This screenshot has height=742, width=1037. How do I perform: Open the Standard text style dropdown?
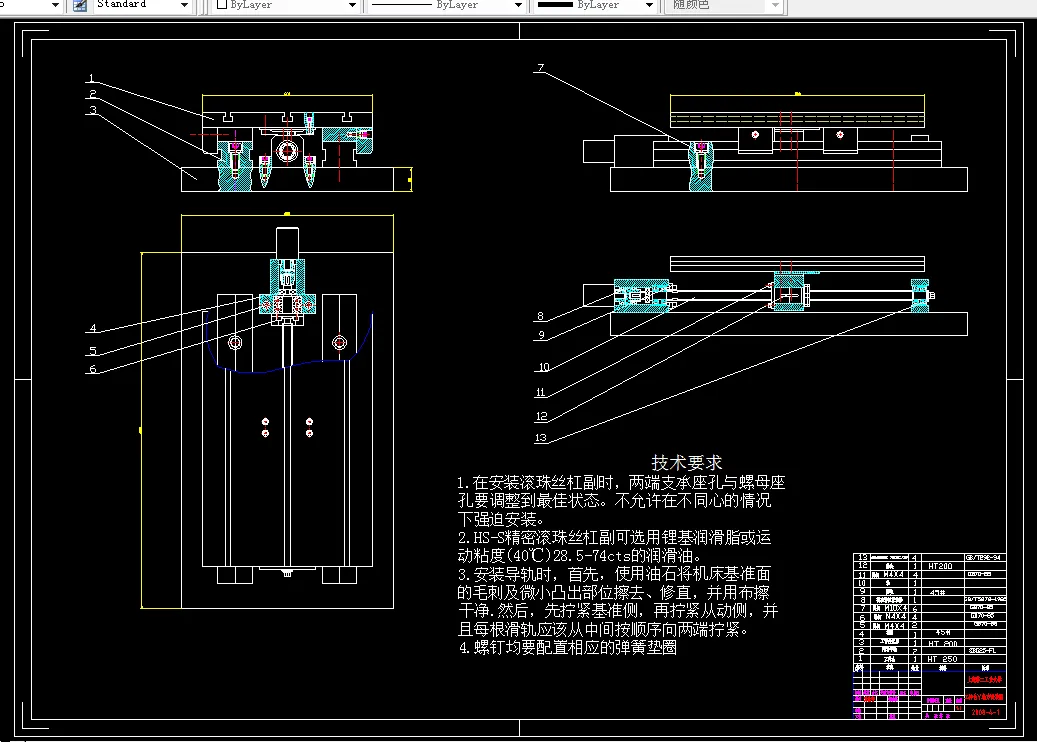tap(185, 6)
